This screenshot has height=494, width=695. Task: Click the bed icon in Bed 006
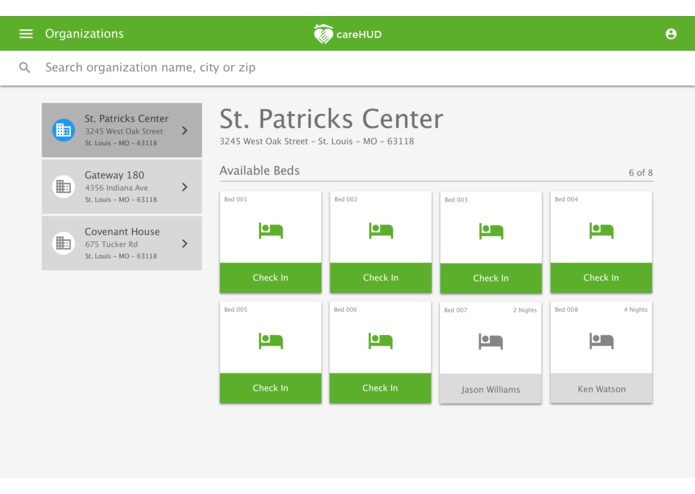(x=380, y=341)
